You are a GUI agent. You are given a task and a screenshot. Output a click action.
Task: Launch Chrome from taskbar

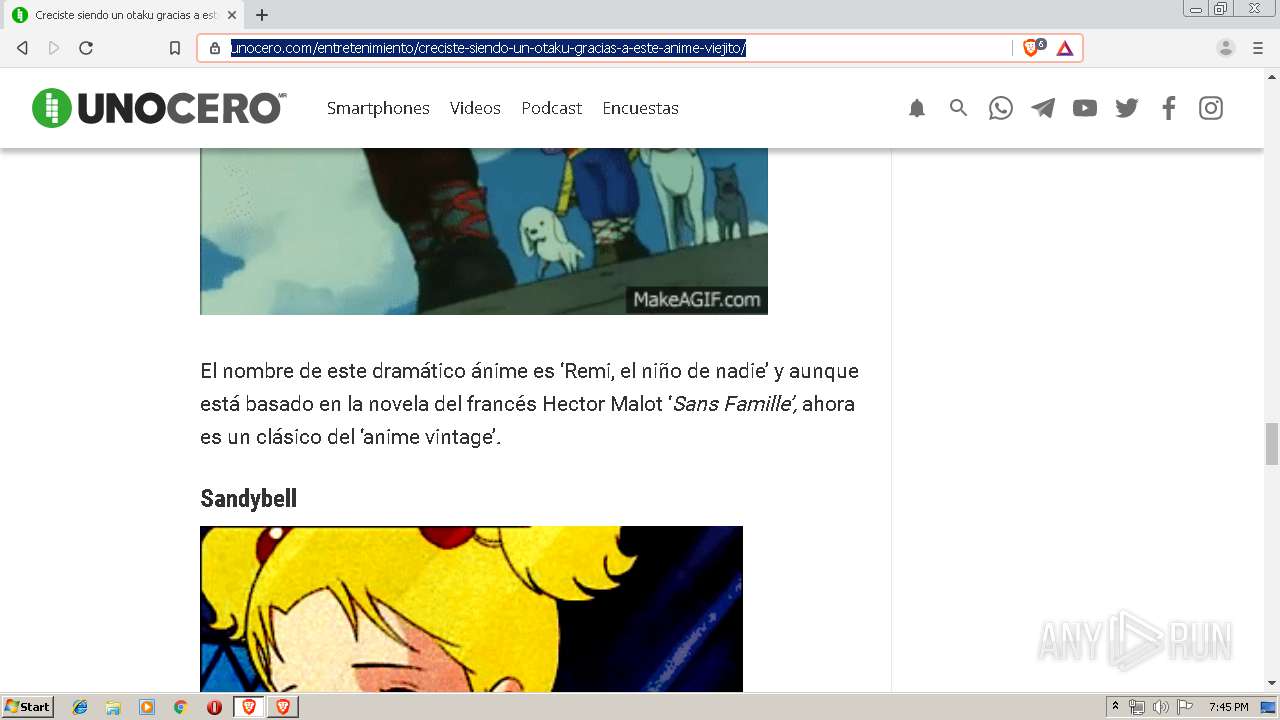(x=180, y=707)
